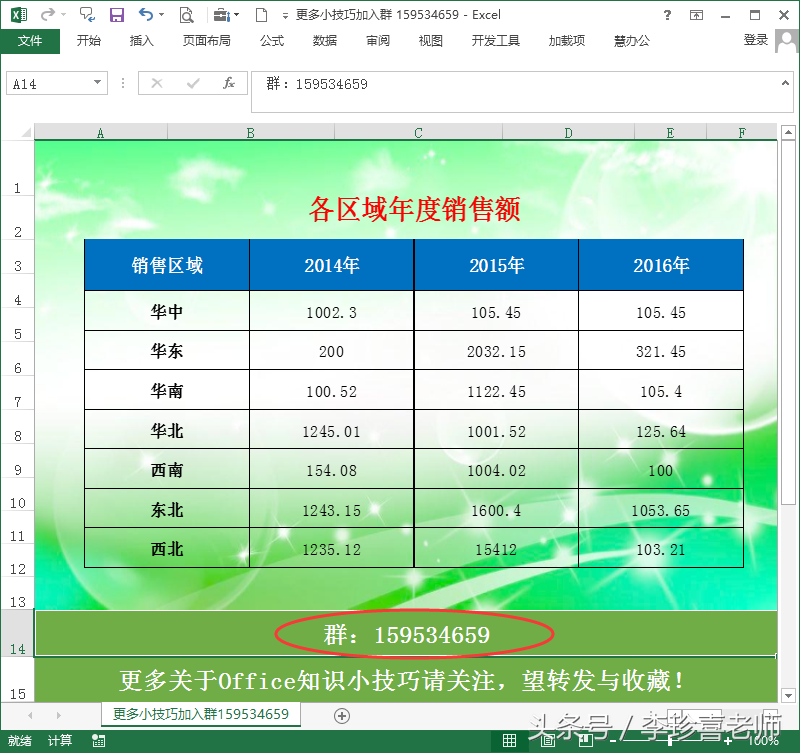This screenshot has height=753, width=800.
Task: Select the sheet tab 更多小技巧加入群159534659
Action: [201, 714]
